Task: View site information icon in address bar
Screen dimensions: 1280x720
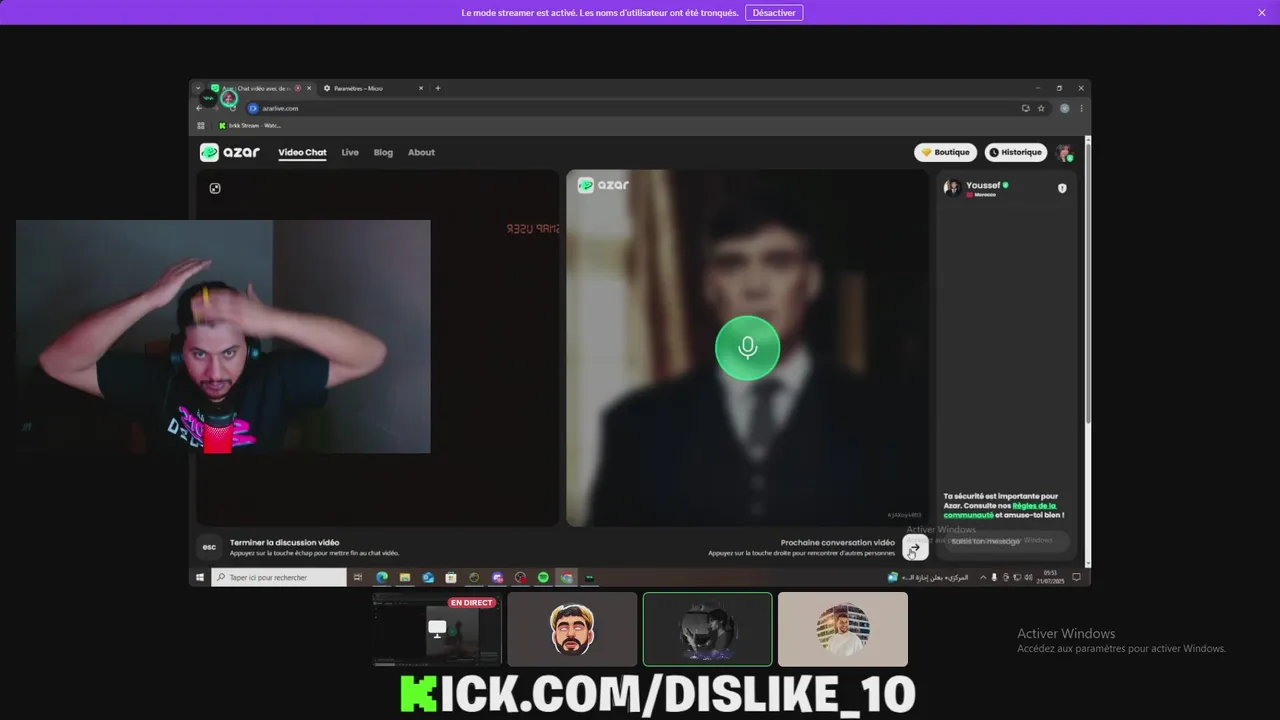Action: point(253,108)
